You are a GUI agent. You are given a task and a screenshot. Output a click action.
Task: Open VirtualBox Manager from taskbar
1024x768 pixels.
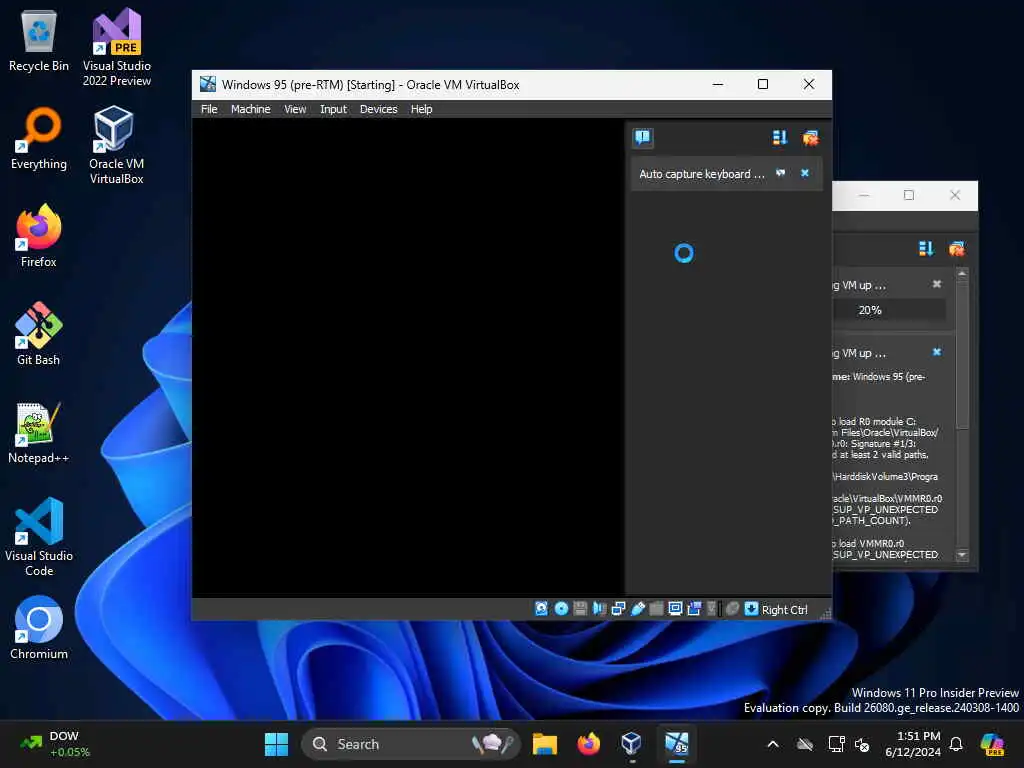[632, 744]
